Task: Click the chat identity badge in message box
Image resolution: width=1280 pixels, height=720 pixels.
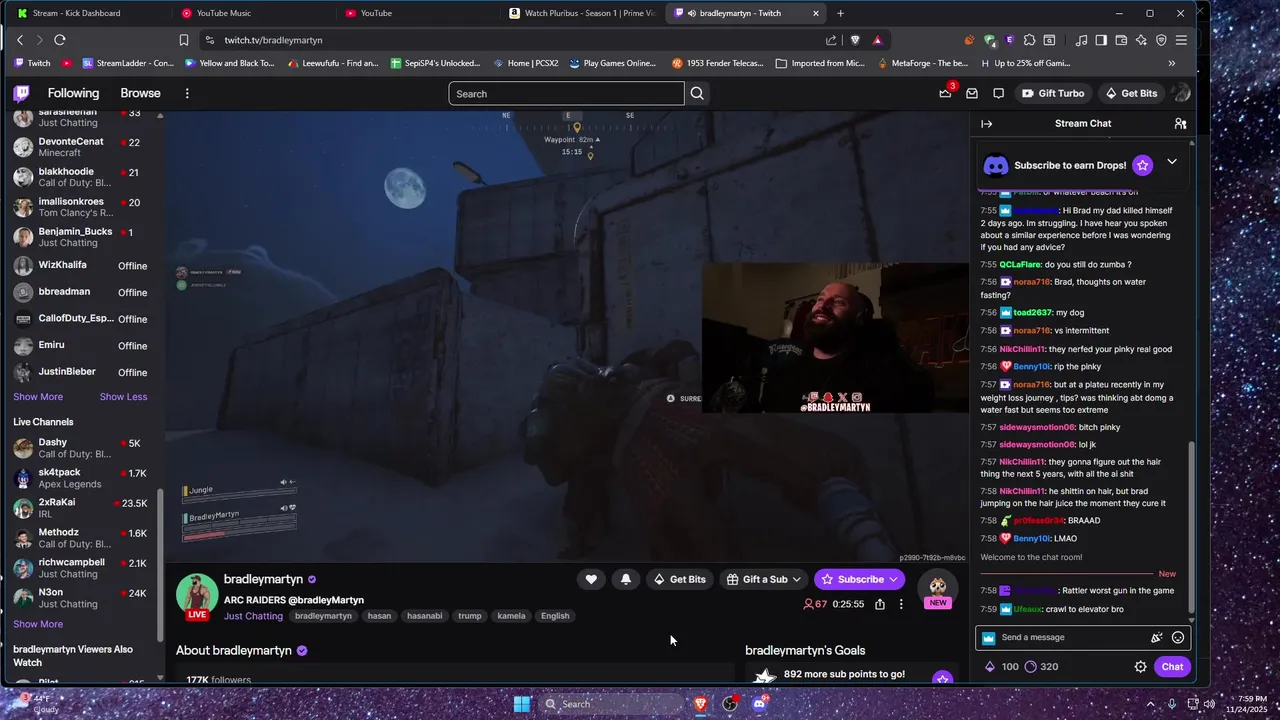Action: pyautogui.click(x=989, y=638)
